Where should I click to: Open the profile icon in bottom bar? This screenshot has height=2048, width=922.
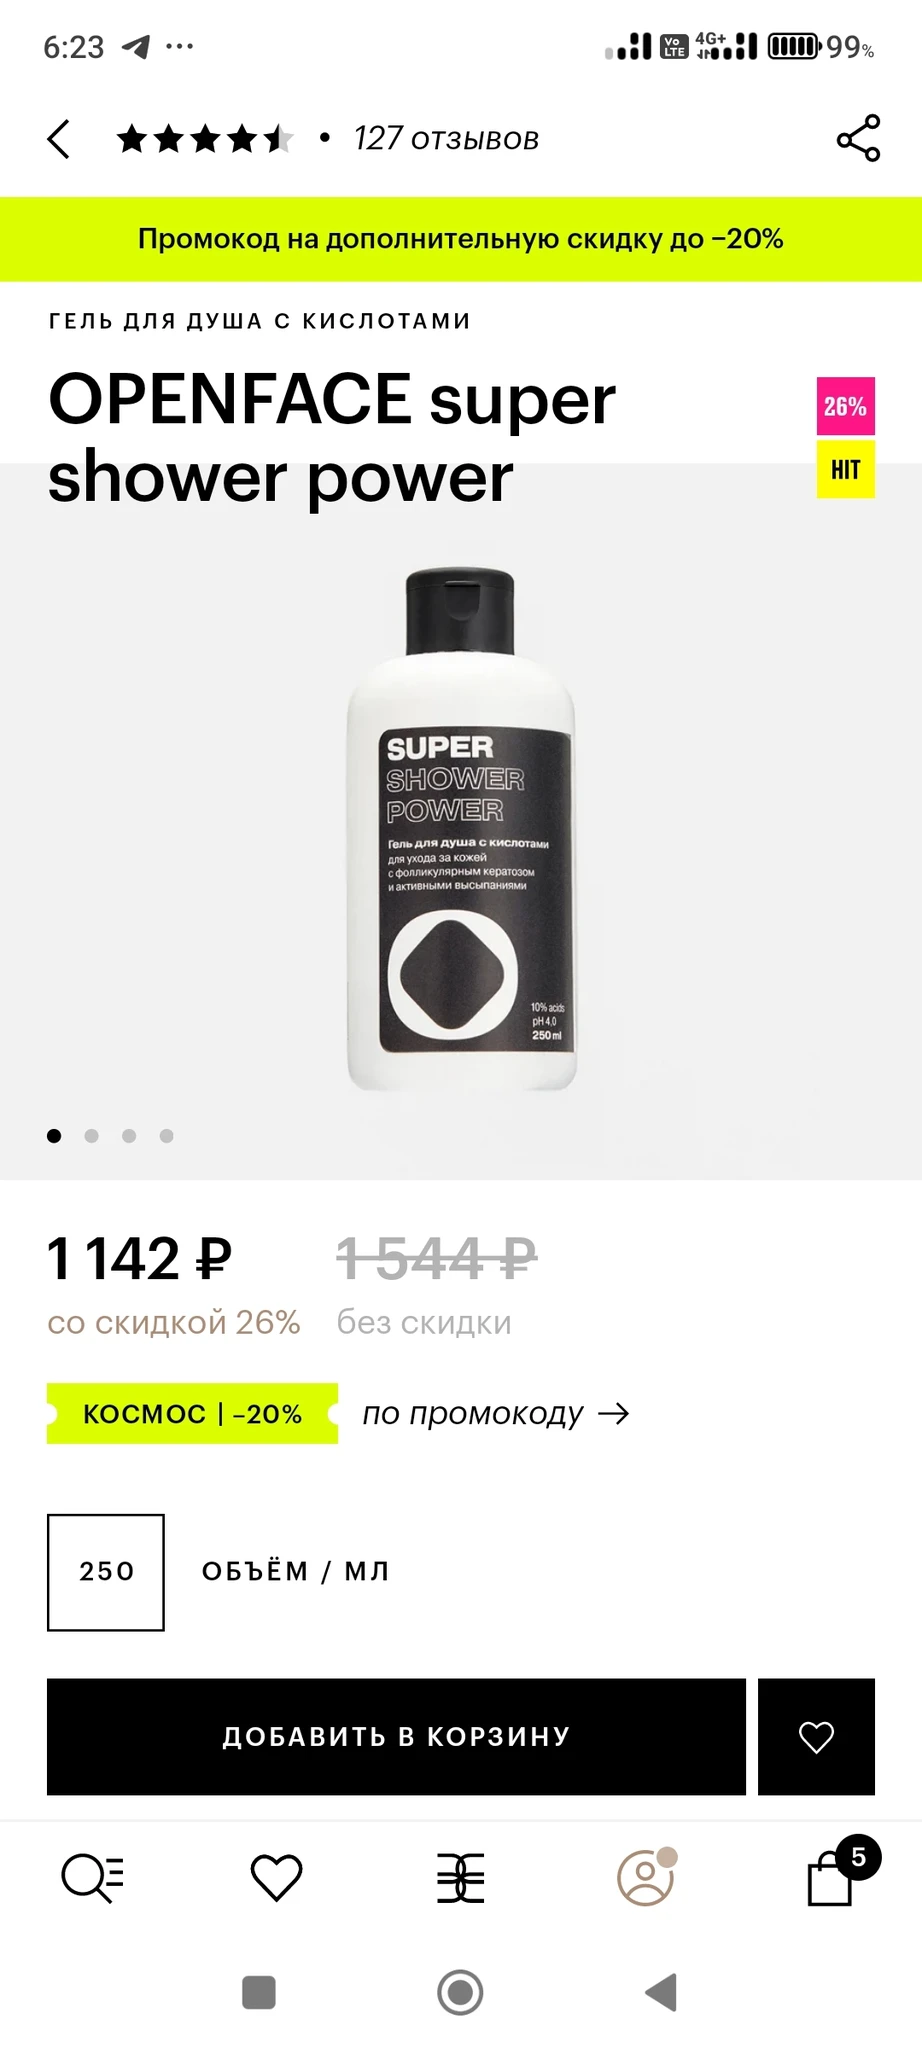tap(646, 1877)
